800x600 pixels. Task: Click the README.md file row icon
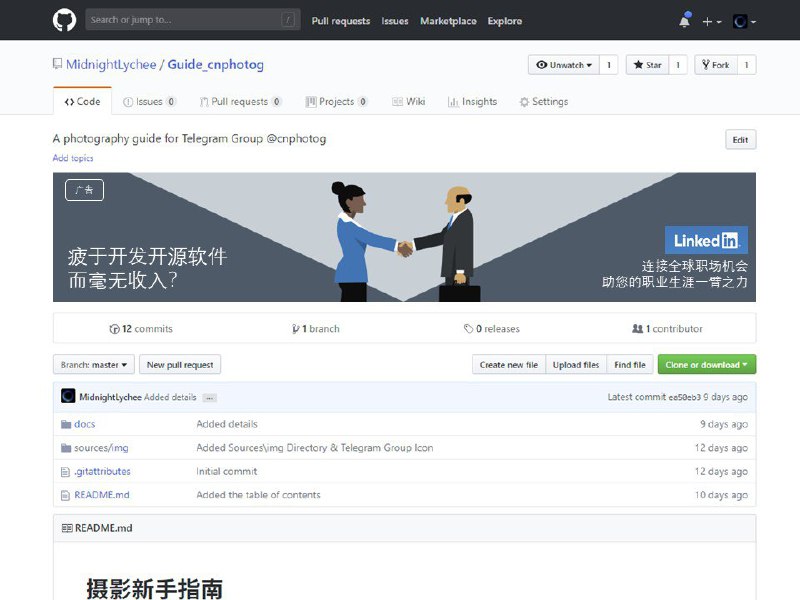click(x=65, y=495)
